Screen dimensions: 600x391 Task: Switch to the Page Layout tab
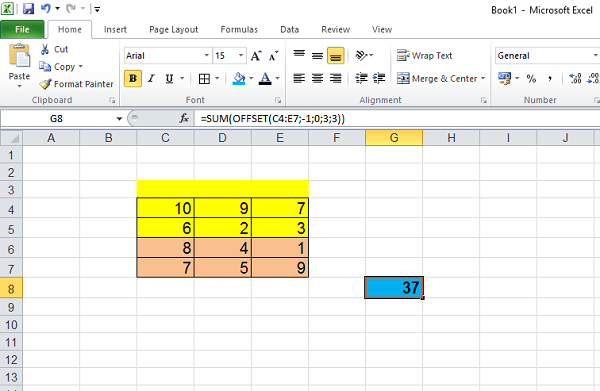[174, 29]
